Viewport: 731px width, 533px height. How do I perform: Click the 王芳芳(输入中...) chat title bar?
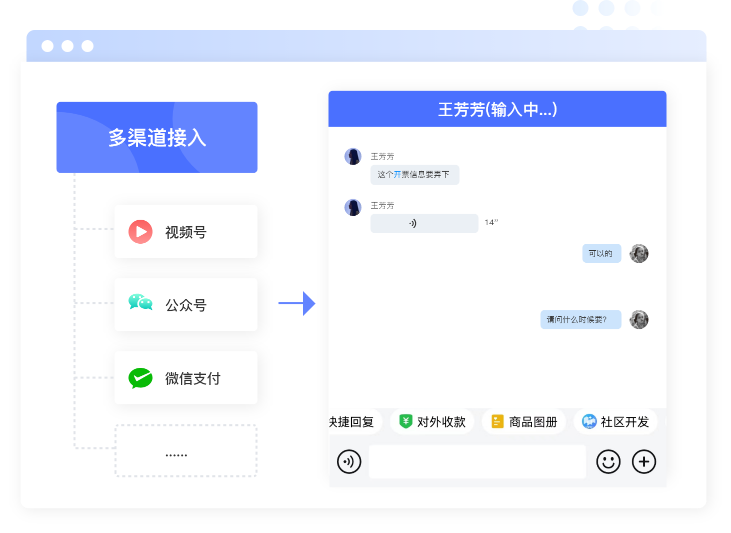pyautogui.click(x=497, y=109)
